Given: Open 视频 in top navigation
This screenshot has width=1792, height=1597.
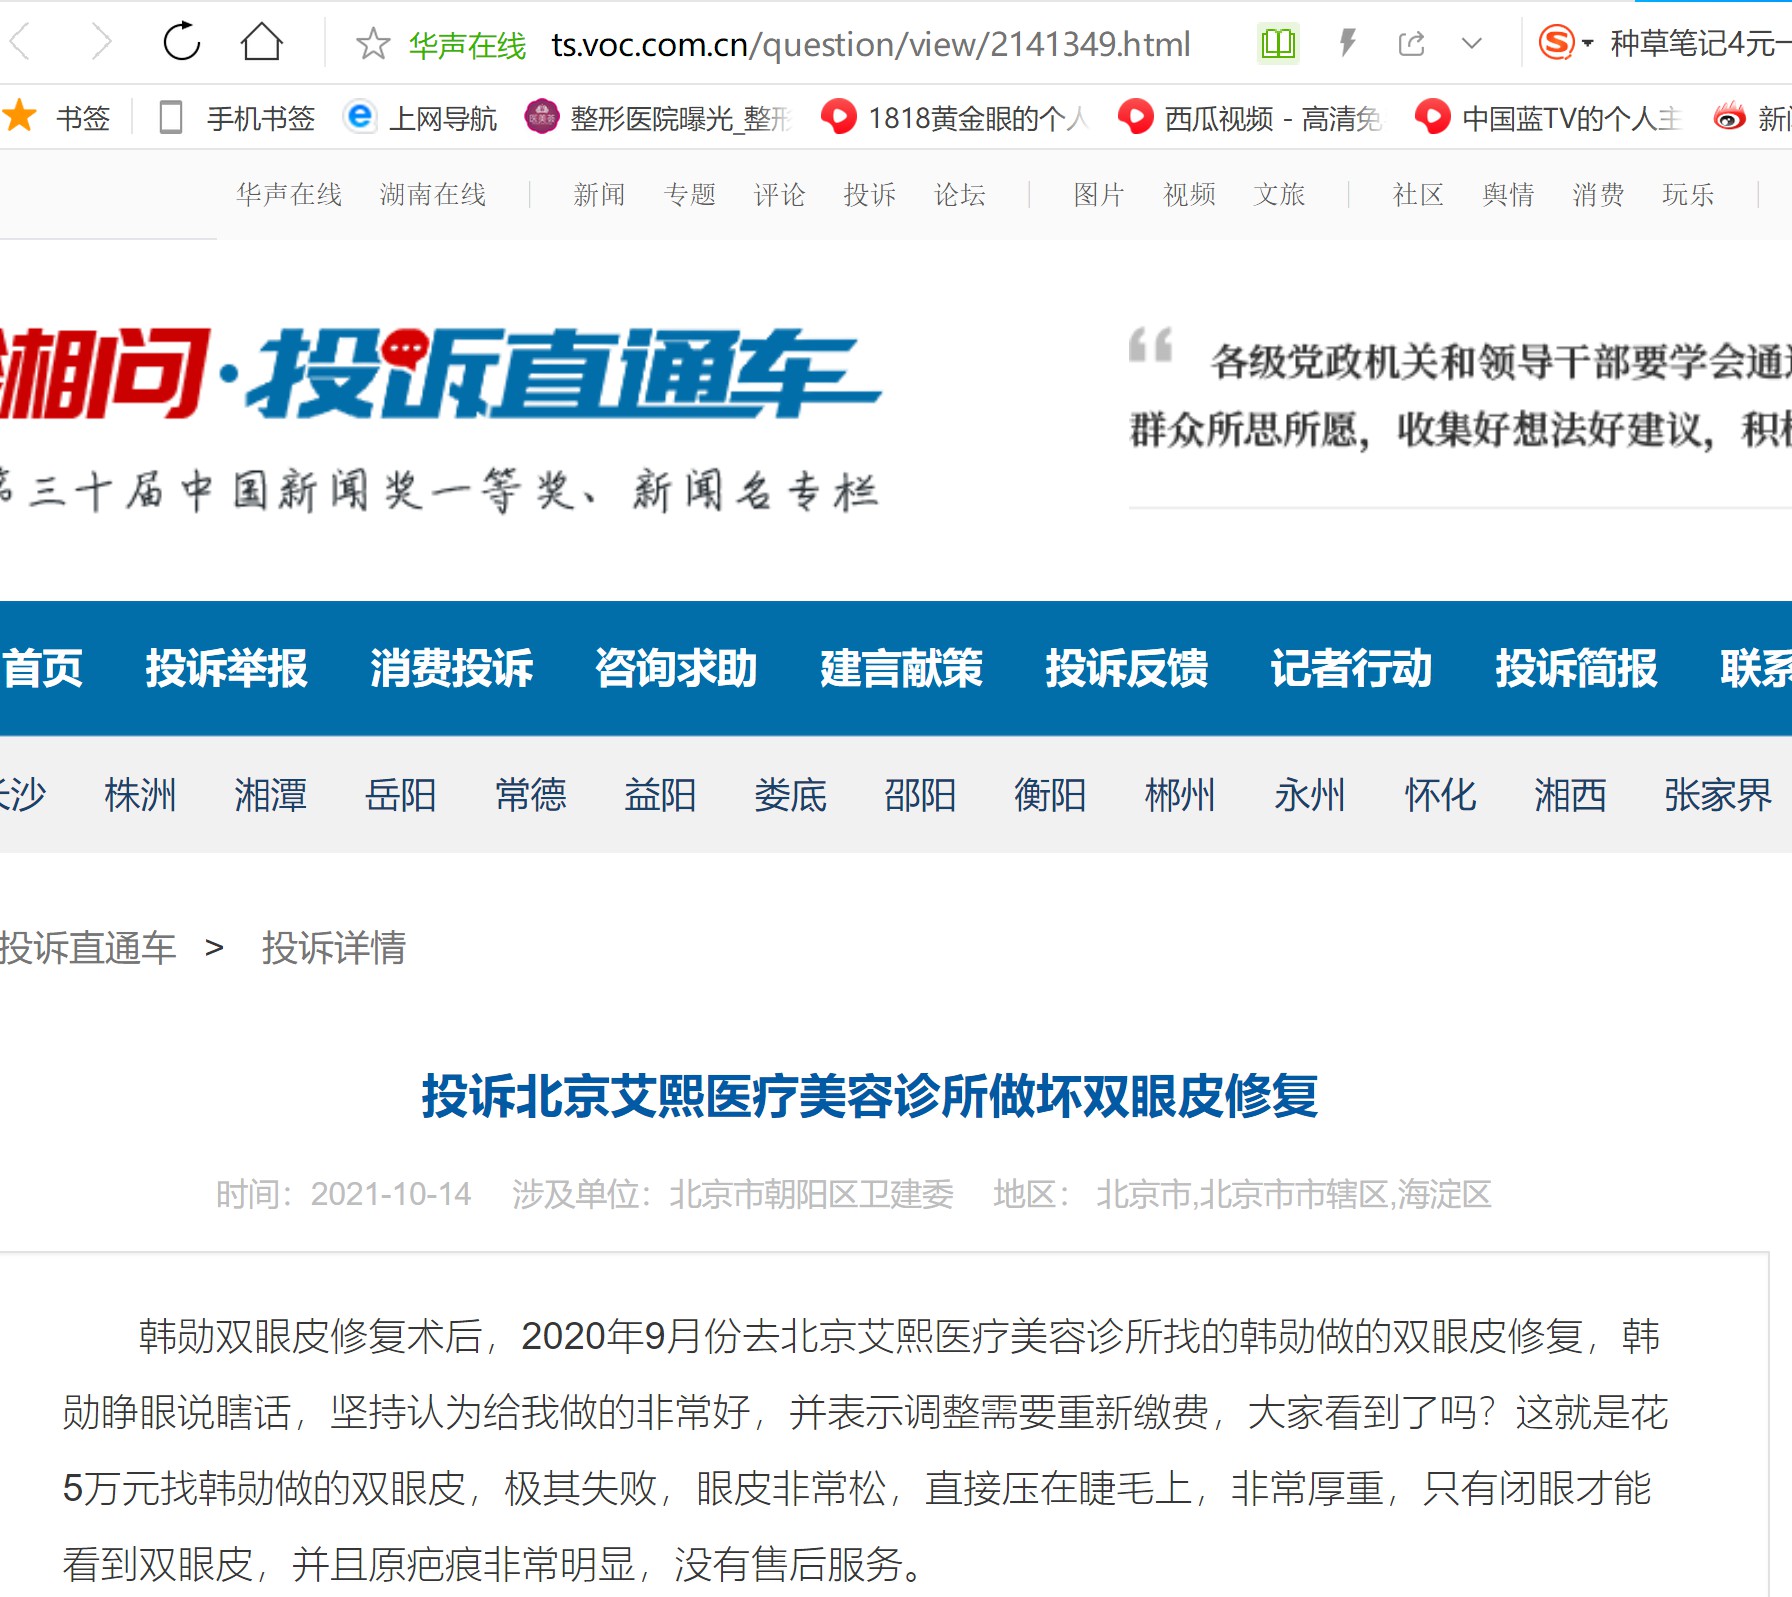Looking at the screenshot, I should tap(1189, 194).
